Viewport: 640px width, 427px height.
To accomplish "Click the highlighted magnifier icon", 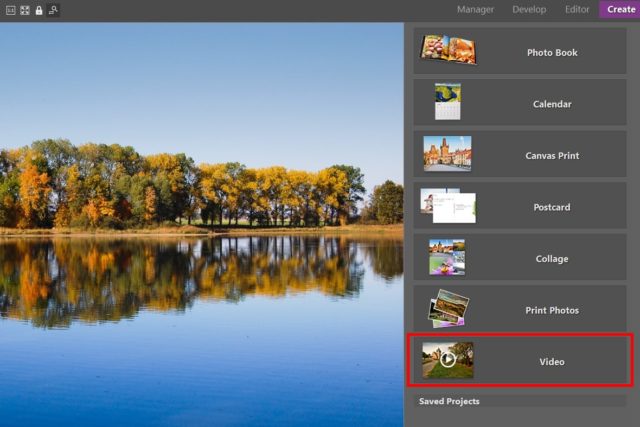I will [53, 10].
